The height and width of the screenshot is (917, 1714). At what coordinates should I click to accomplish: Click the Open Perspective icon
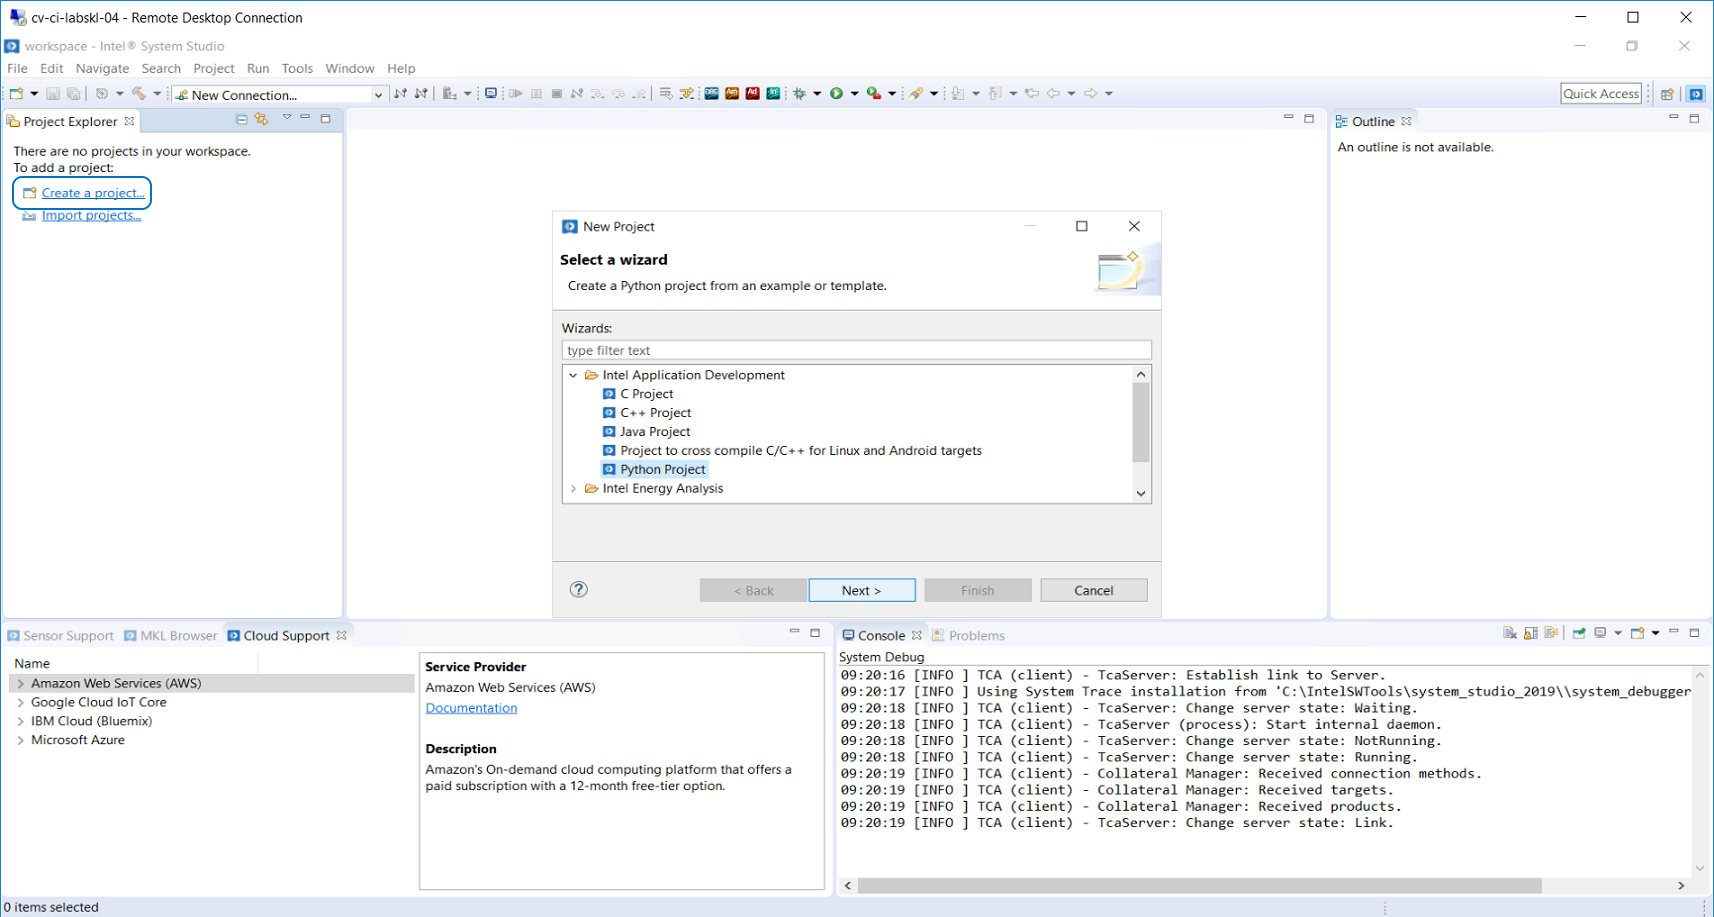pos(1667,94)
